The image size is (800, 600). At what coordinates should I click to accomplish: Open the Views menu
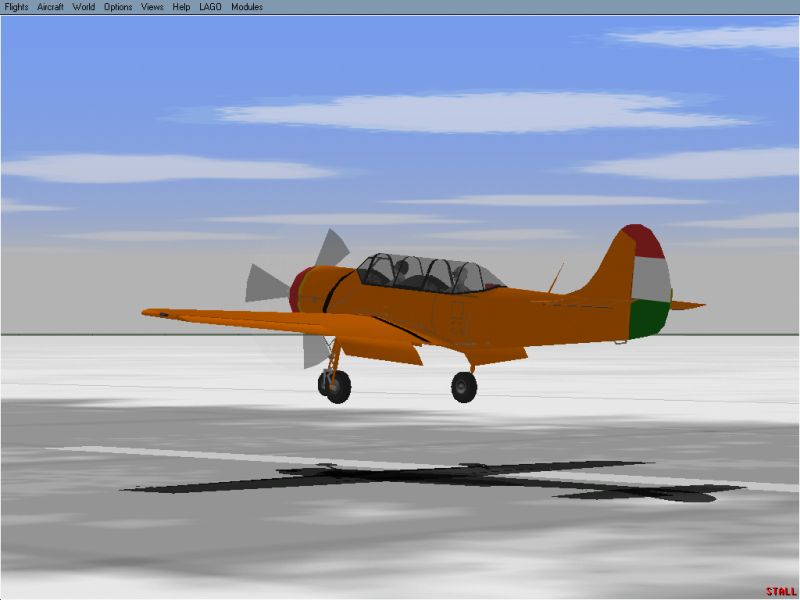[x=152, y=7]
